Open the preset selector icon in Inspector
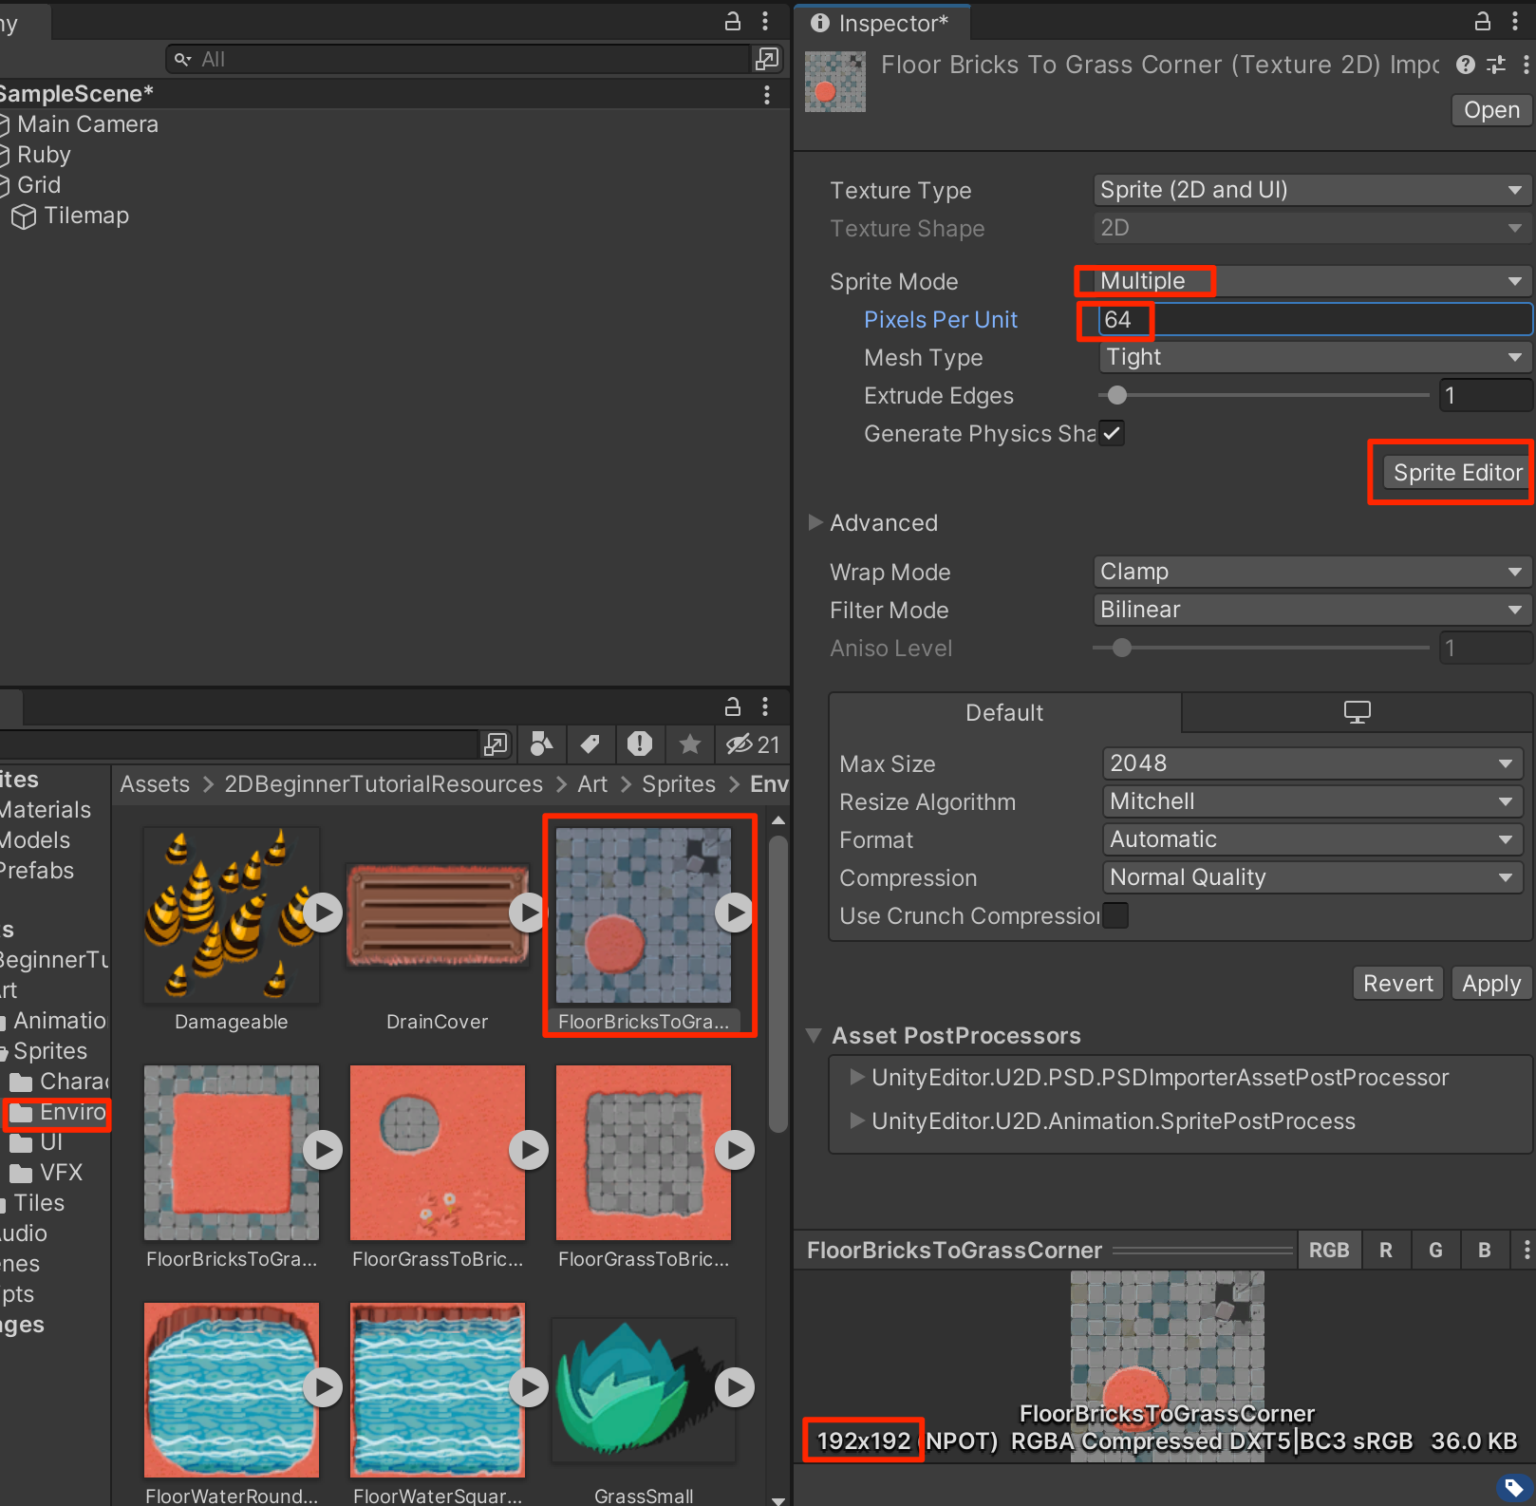This screenshot has width=1536, height=1506. (x=1496, y=65)
